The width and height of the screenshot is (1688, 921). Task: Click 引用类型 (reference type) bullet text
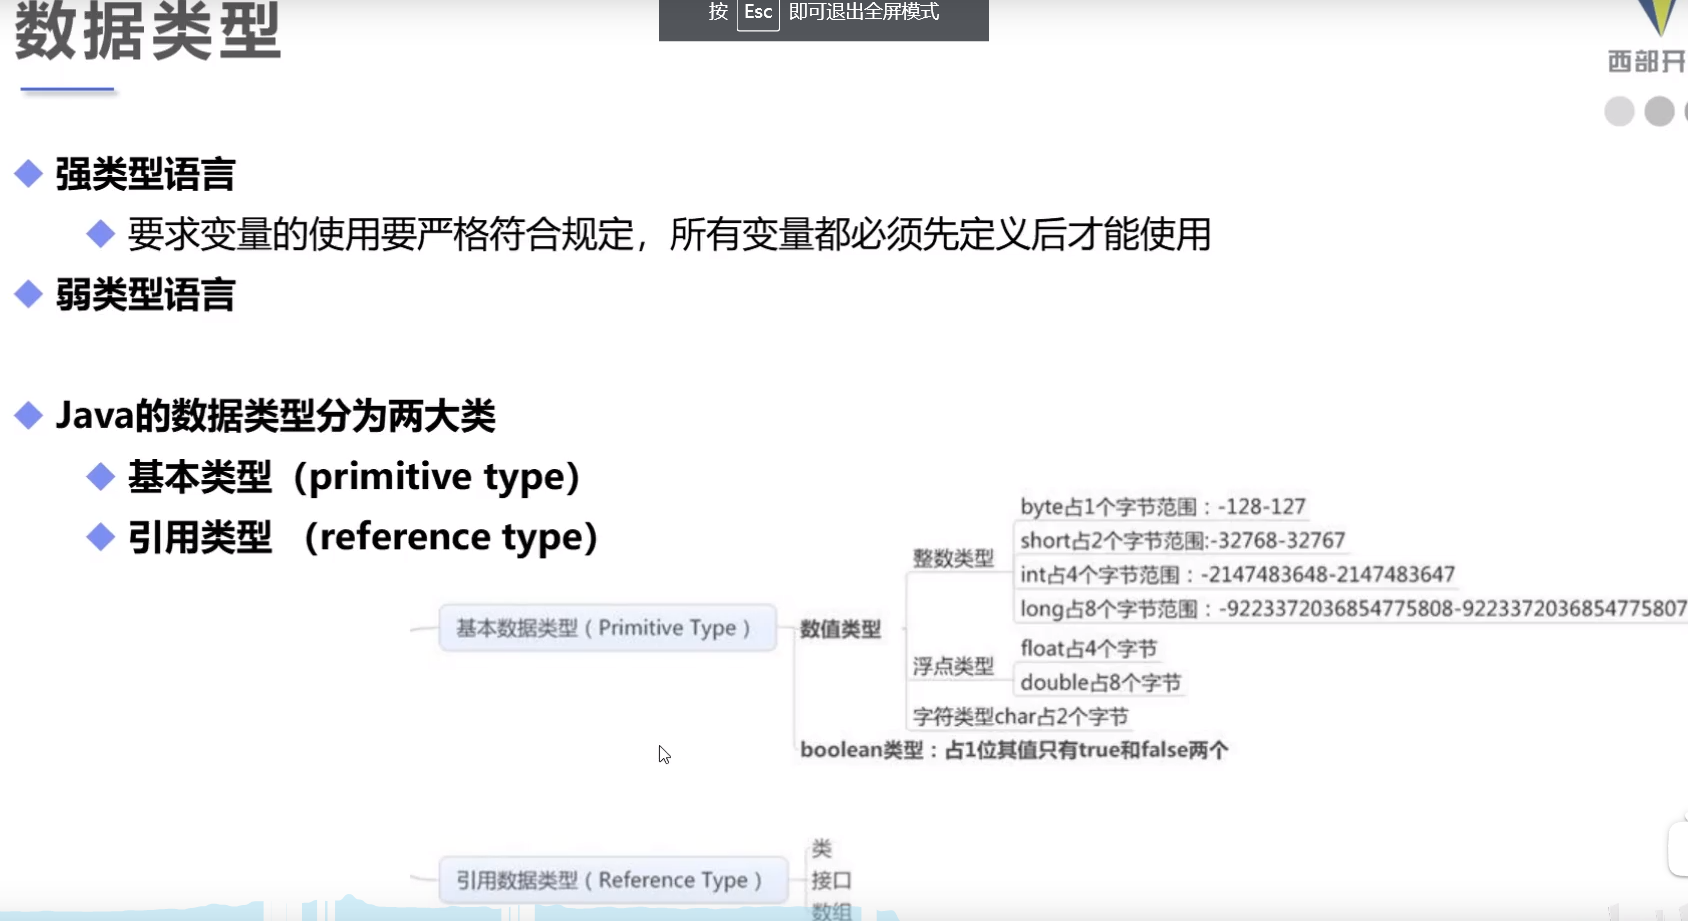coord(363,538)
